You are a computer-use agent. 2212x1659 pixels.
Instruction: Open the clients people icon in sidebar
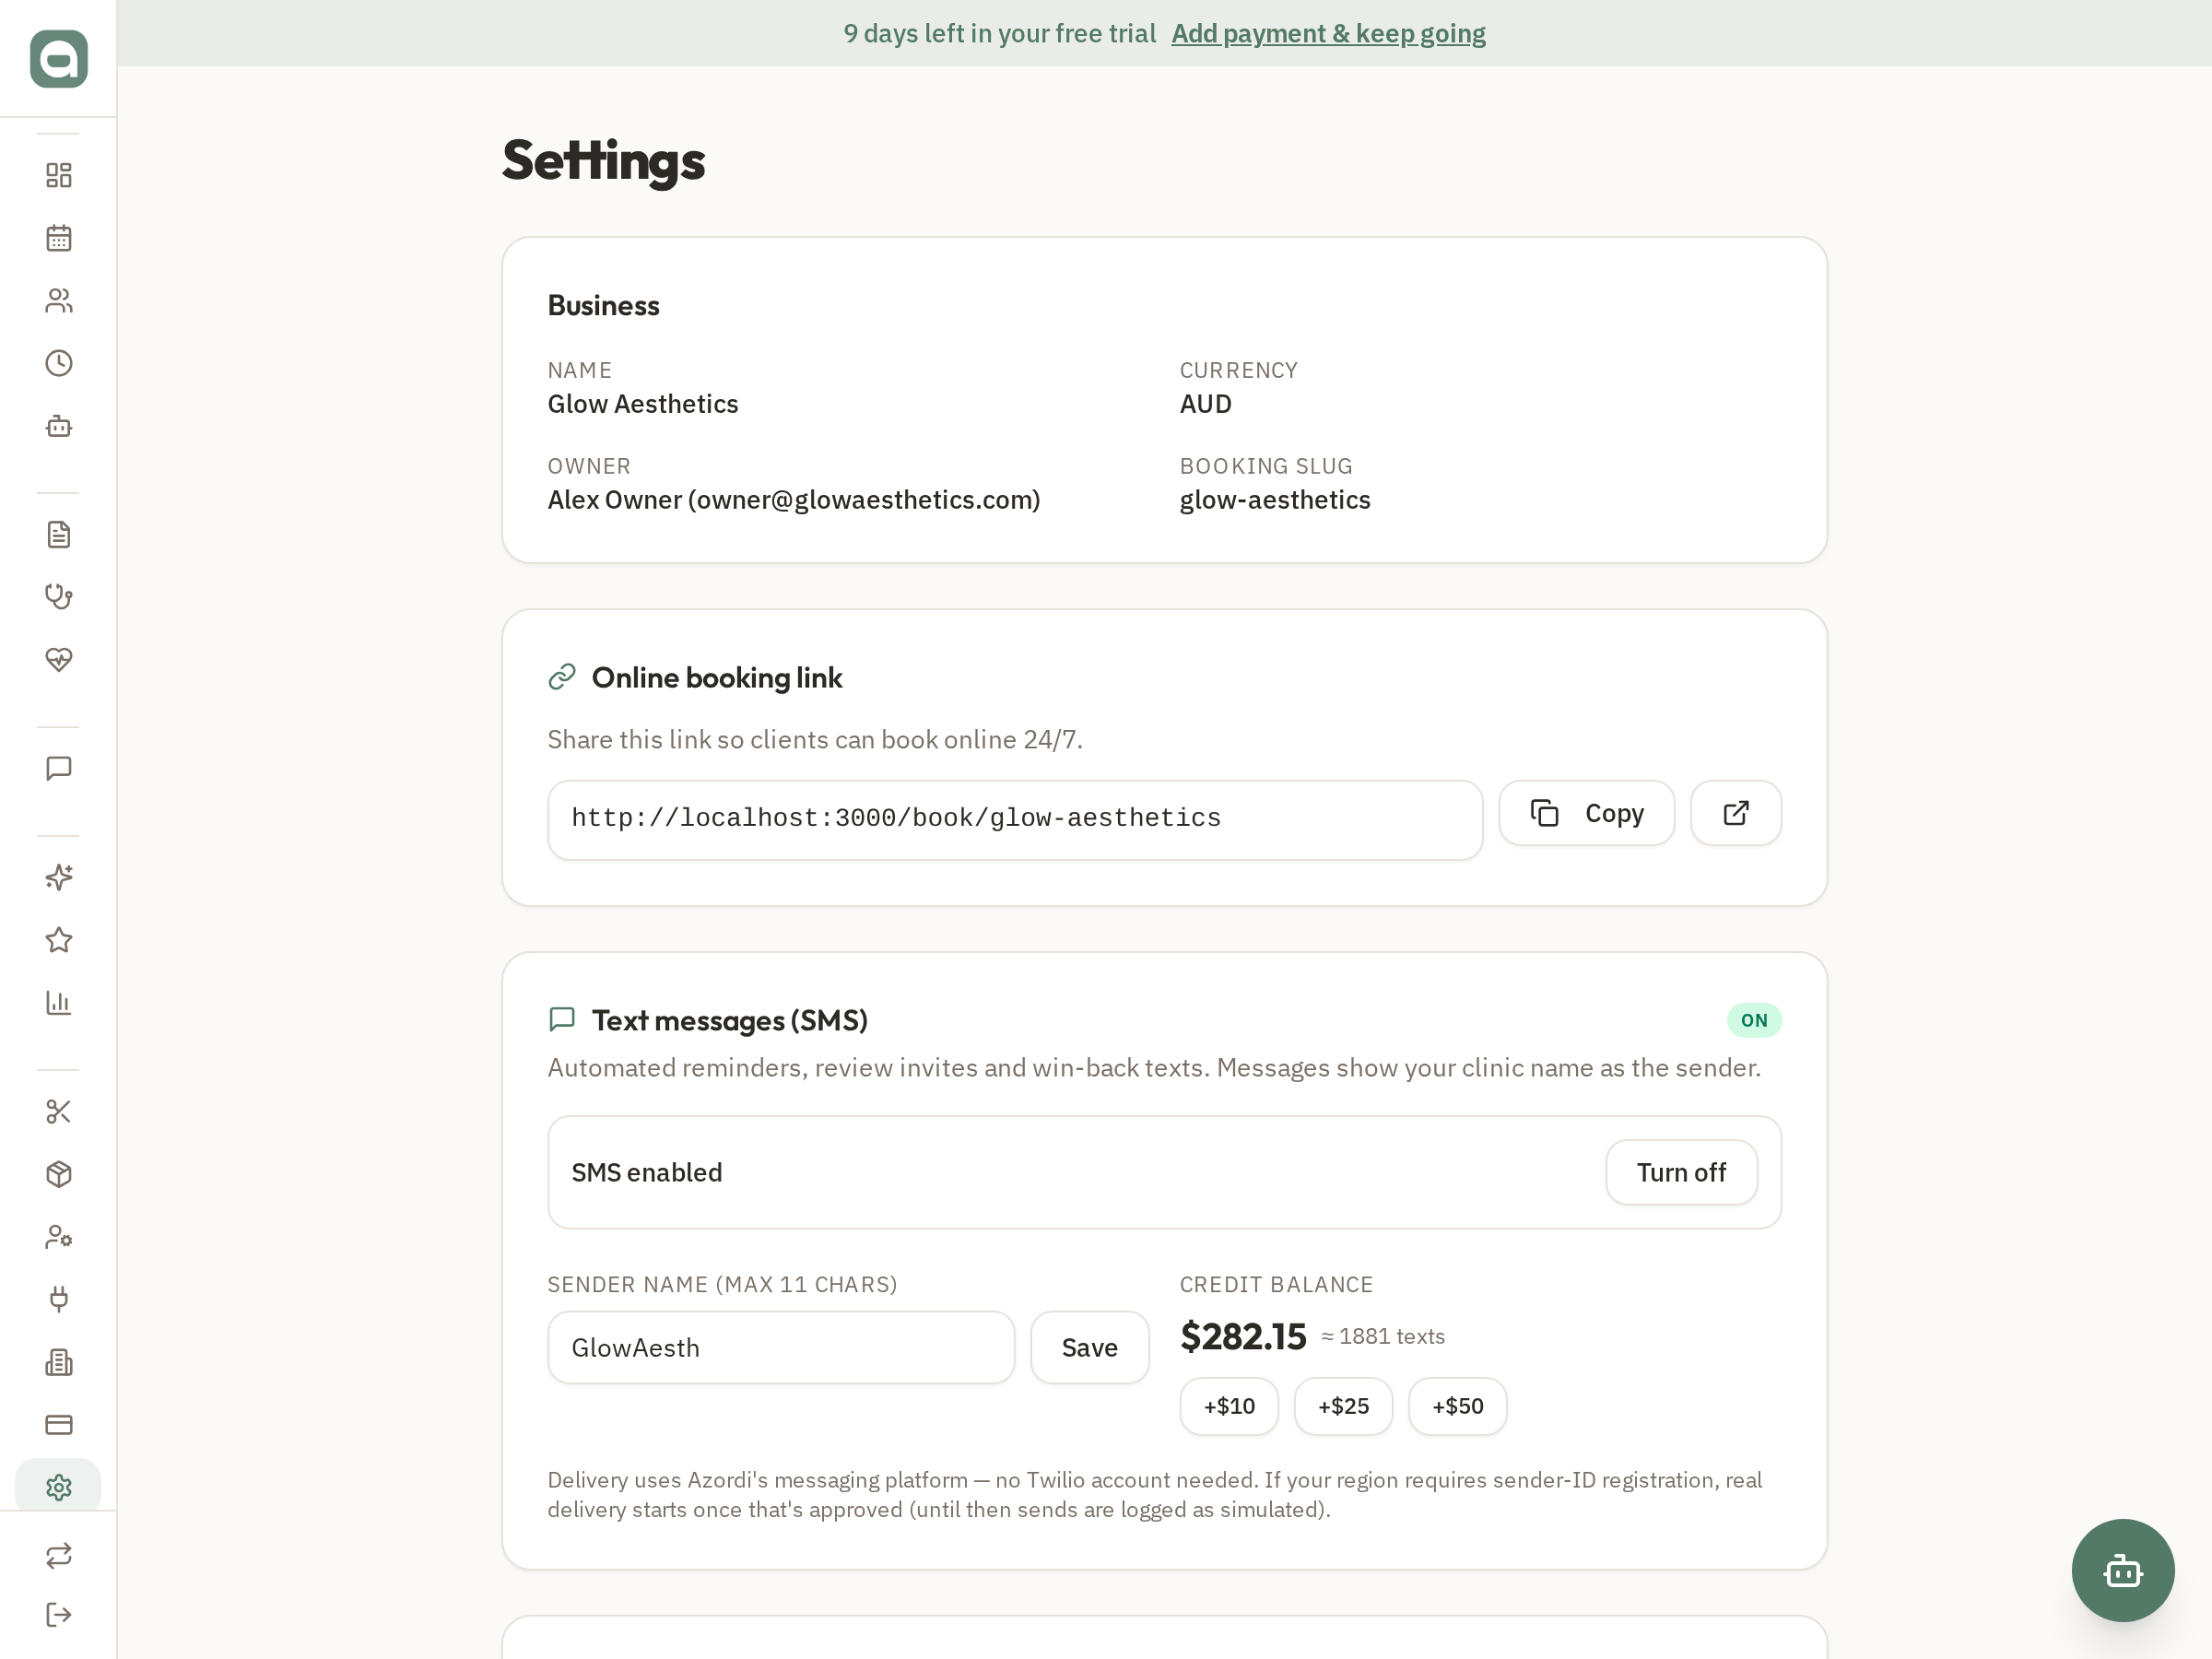[x=59, y=301]
